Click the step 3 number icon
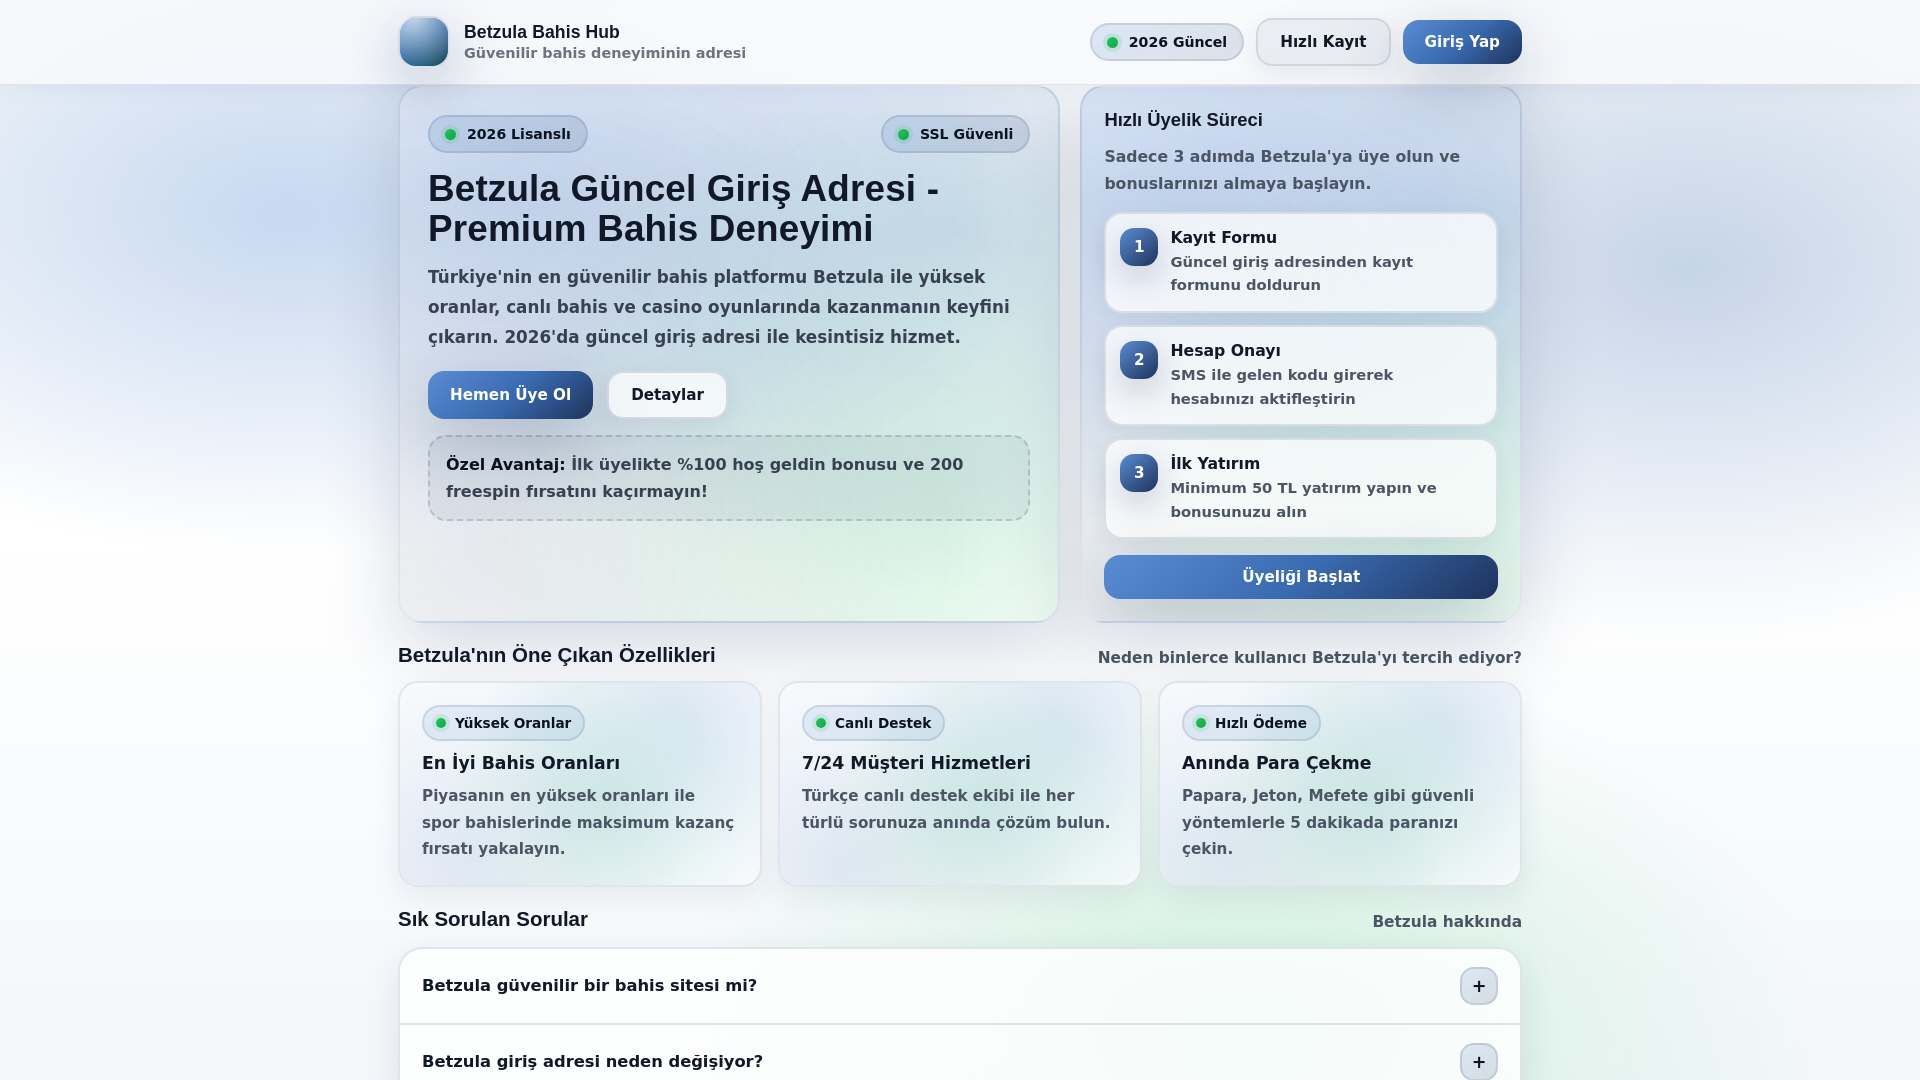This screenshot has width=1920, height=1080. [1138, 473]
